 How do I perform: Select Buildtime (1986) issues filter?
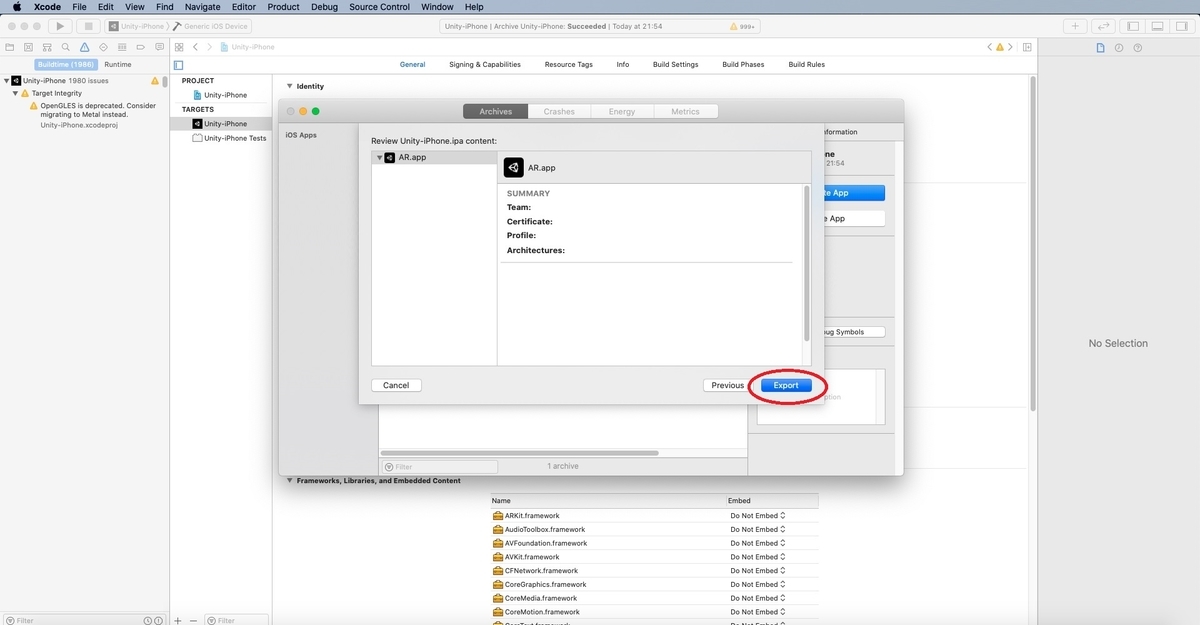pyautogui.click(x=66, y=64)
